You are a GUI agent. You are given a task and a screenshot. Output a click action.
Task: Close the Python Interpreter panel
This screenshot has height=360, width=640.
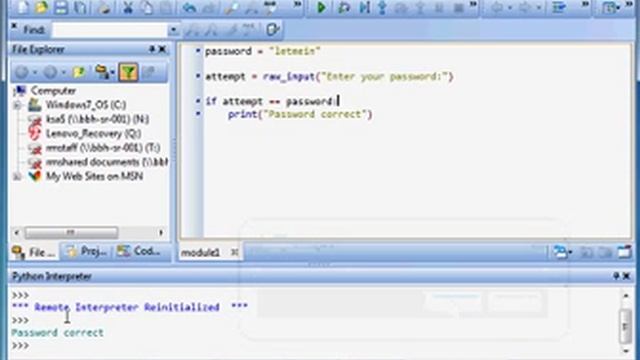627,276
